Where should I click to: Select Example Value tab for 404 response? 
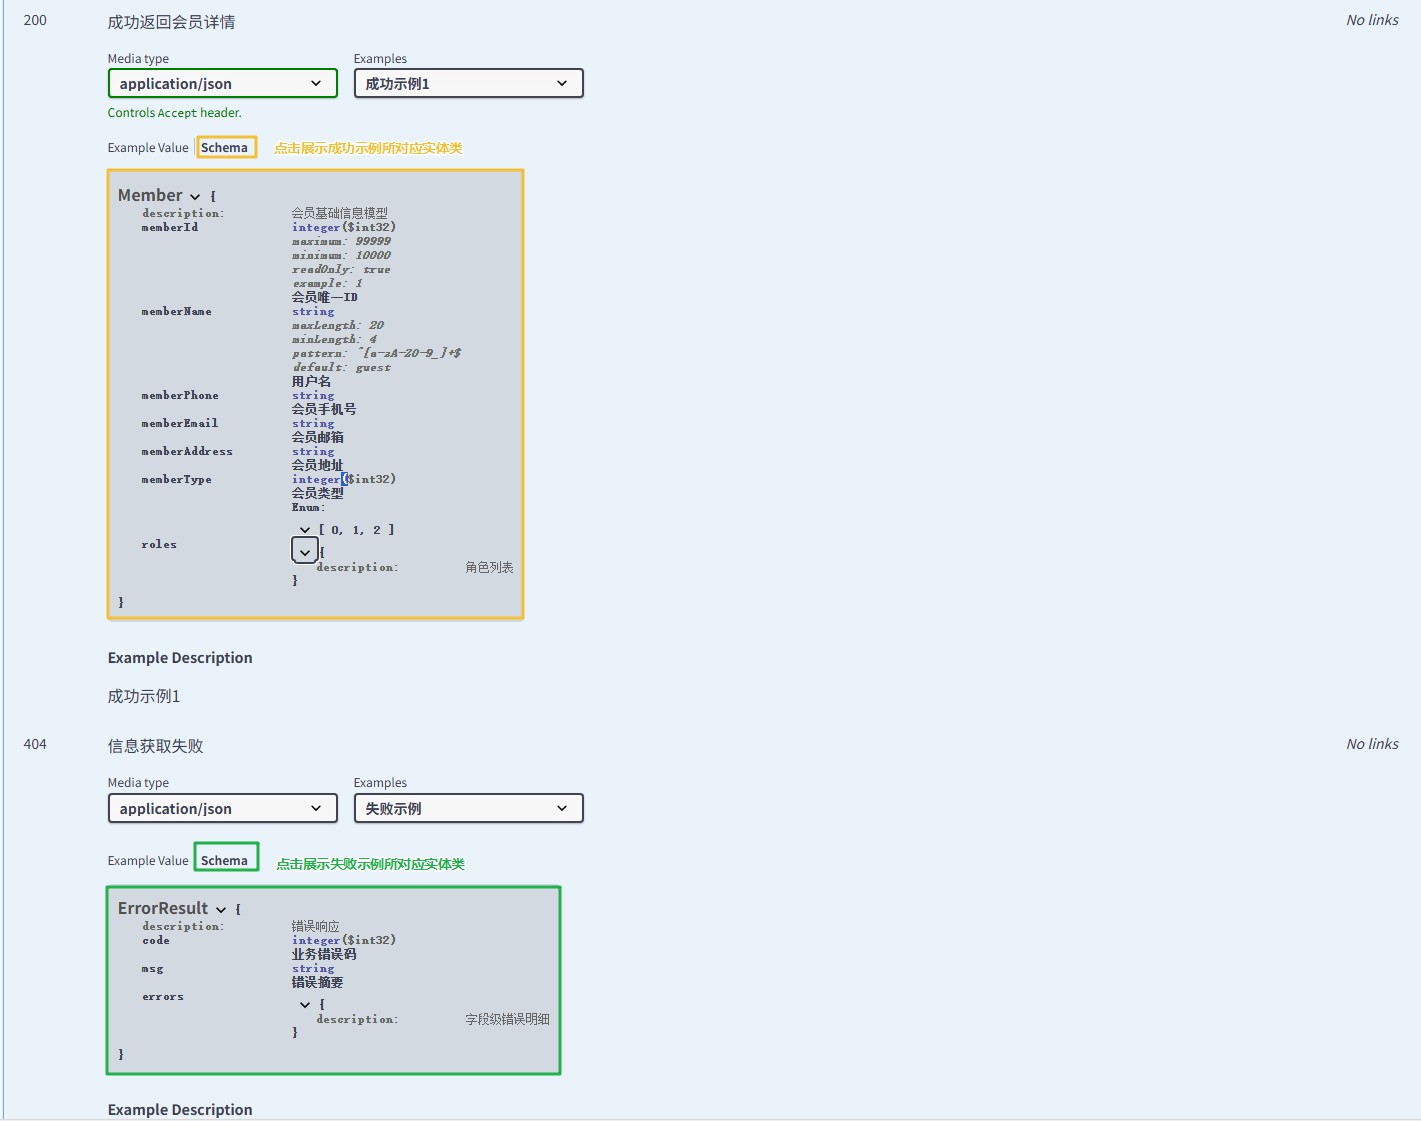[147, 859]
